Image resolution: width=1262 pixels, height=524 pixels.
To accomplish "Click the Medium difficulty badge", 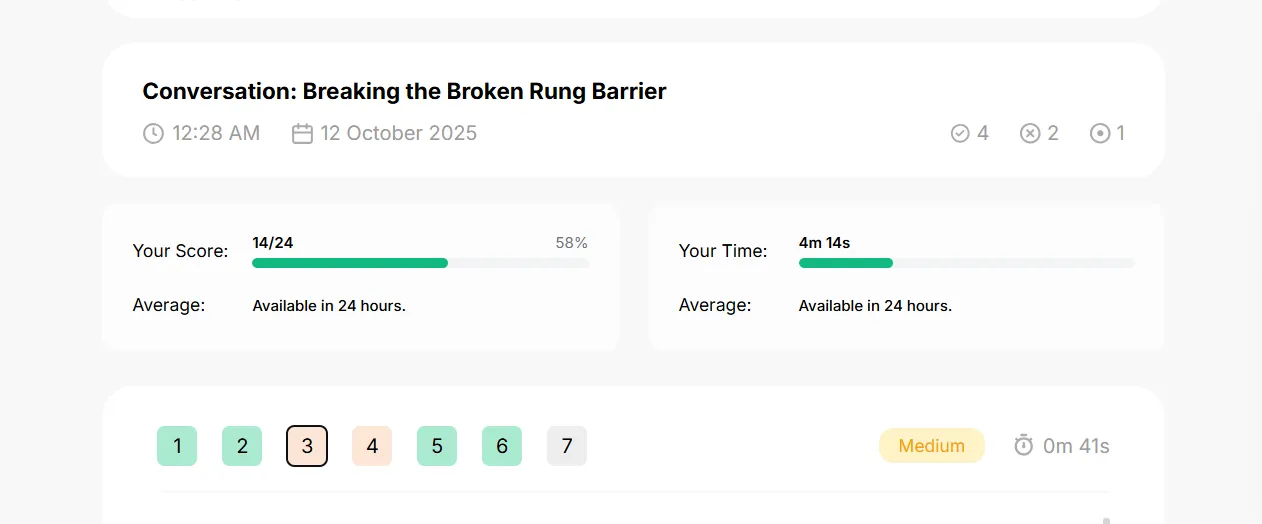I will coord(932,446).
